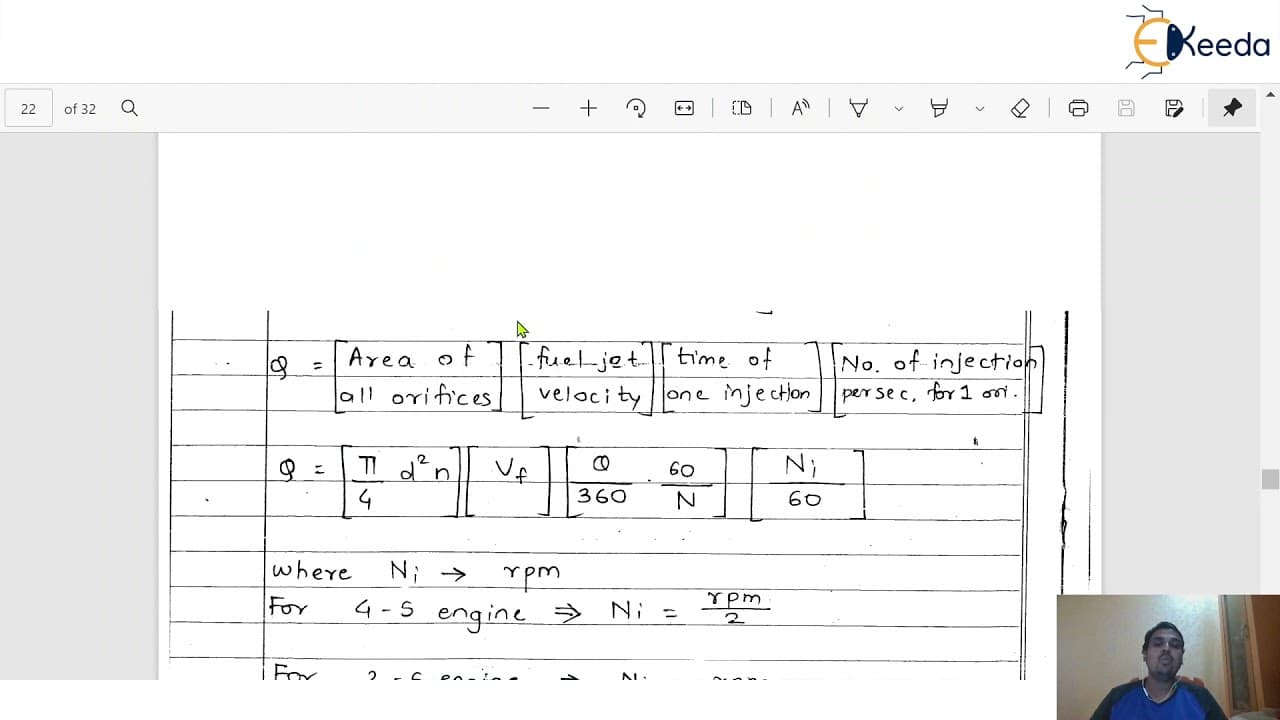Open the search tool magnifier icon
The width and height of the screenshot is (1280, 720).
pyautogui.click(x=129, y=108)
